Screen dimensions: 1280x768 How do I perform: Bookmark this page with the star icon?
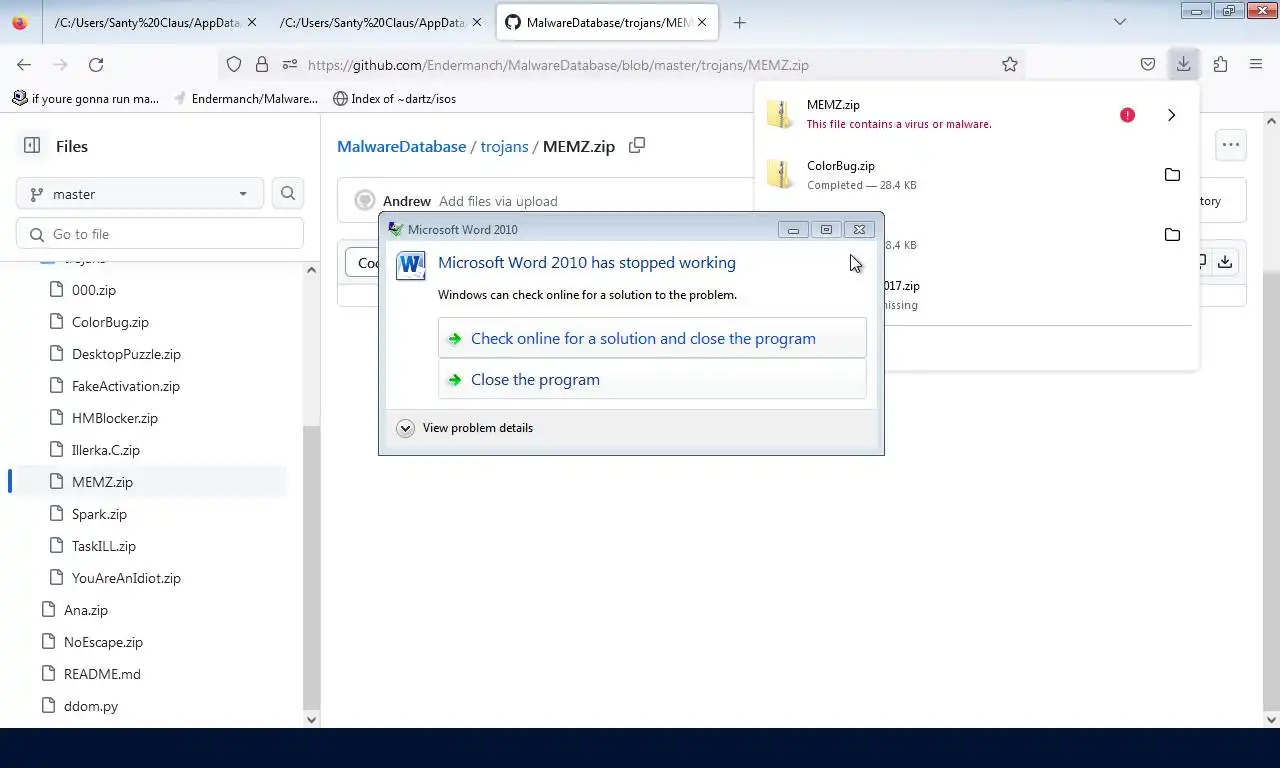(1010, 64)
